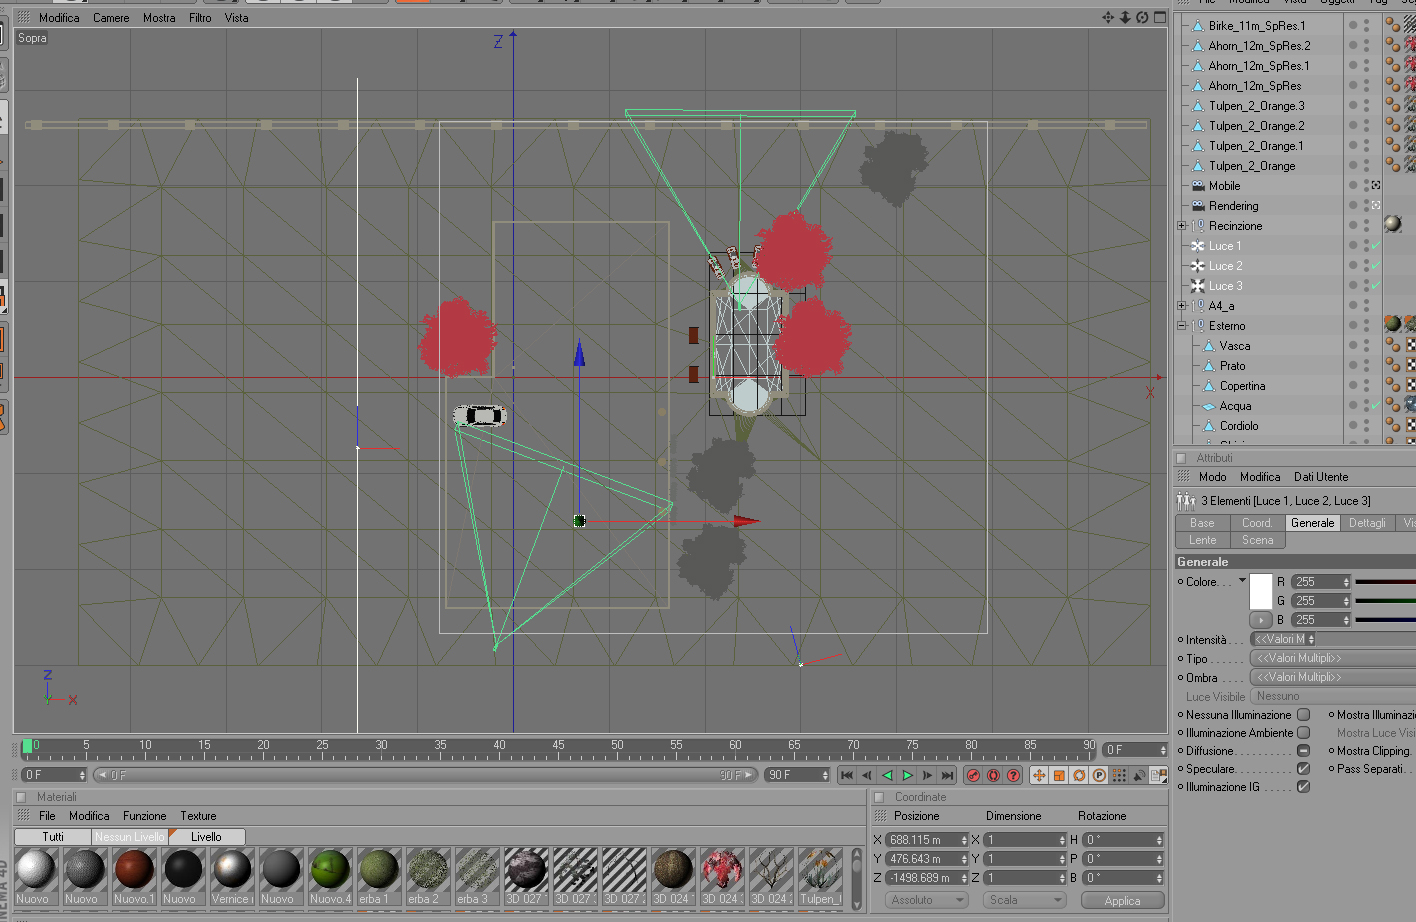Expand Colore disclosure triangle
Image resolution: width=1416 pixels, height=922 pixels.
(x=1242, y=581)
